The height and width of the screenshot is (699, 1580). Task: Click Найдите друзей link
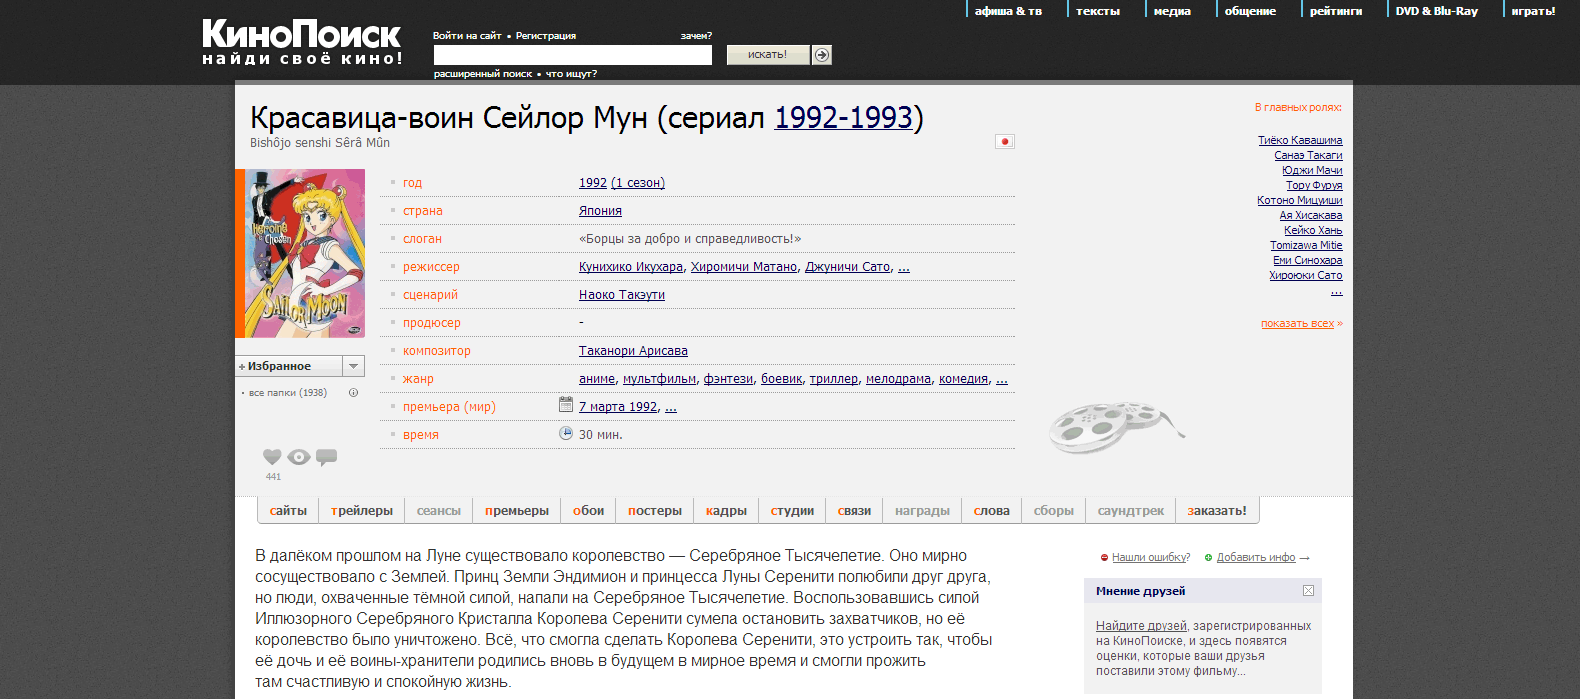(1141, 626)
